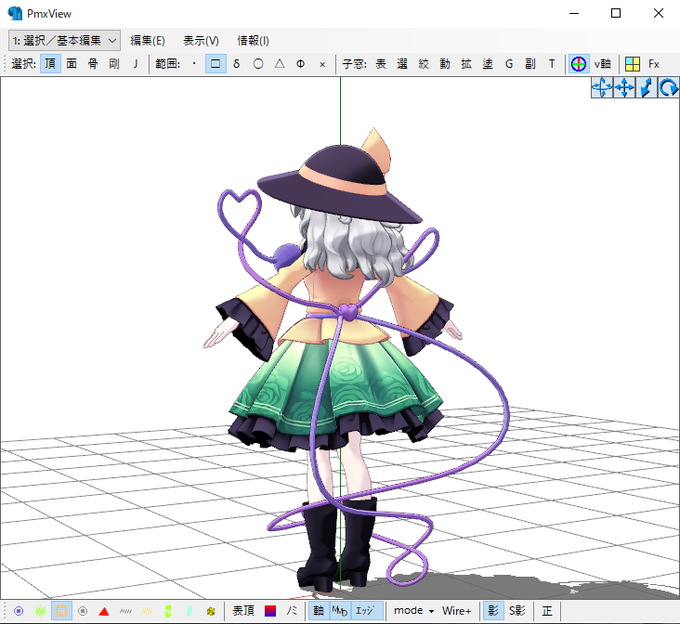680x624 pixels.
Task: Open the 選 sub-window
Action: (x=402, y=64)
